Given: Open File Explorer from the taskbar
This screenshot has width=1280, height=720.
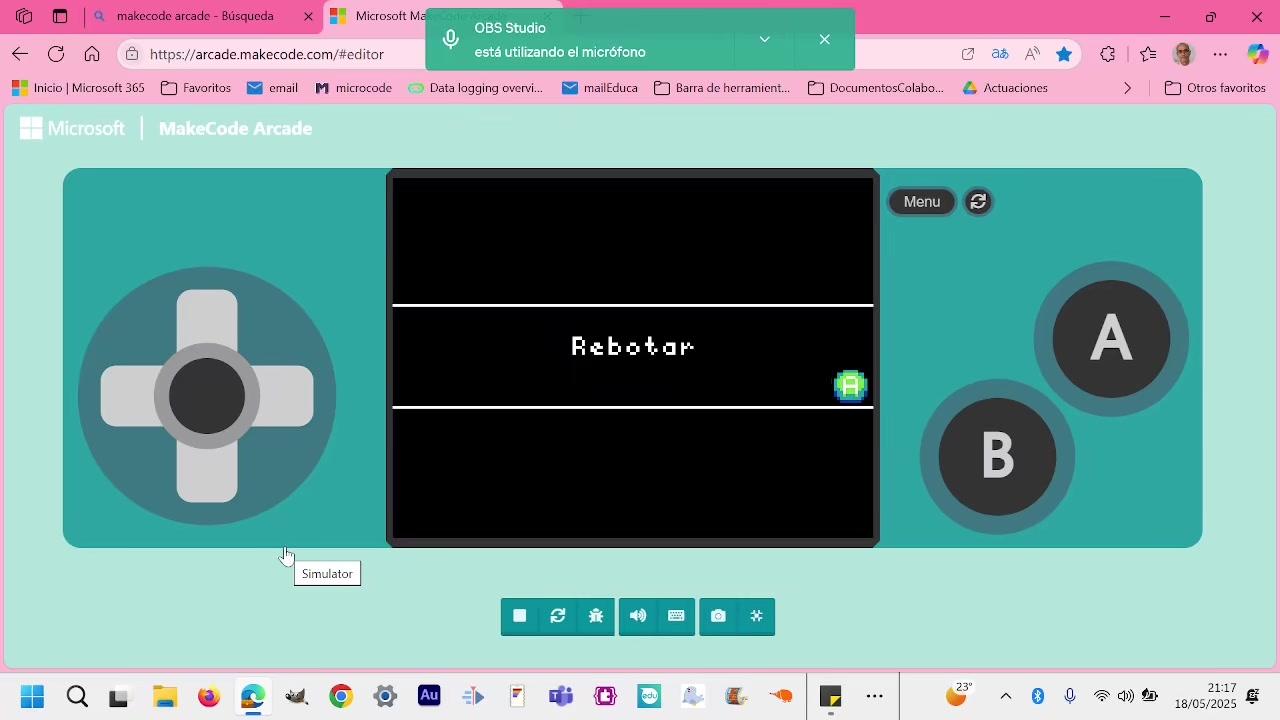Looking at the screenshot, I should pyautogui.click(x=165, y=696).
